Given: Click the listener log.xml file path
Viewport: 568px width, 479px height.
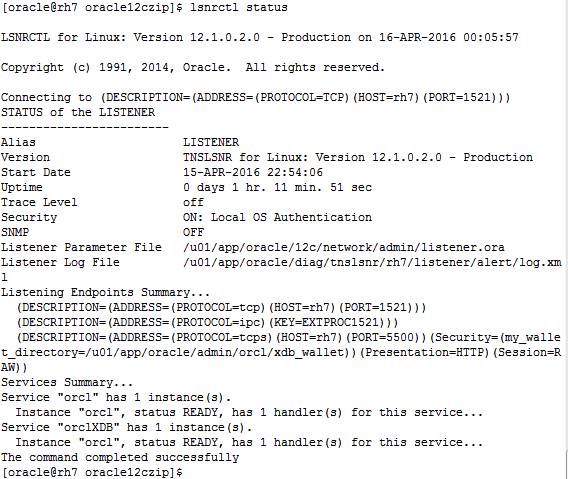Looking at the screenshot, I should tap(372, 263).
